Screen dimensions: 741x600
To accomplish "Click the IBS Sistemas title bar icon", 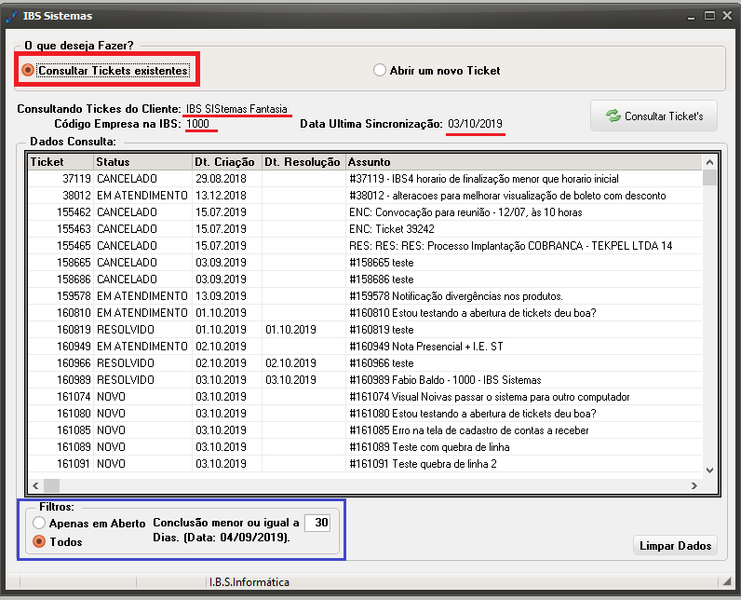I will point(12,16).
